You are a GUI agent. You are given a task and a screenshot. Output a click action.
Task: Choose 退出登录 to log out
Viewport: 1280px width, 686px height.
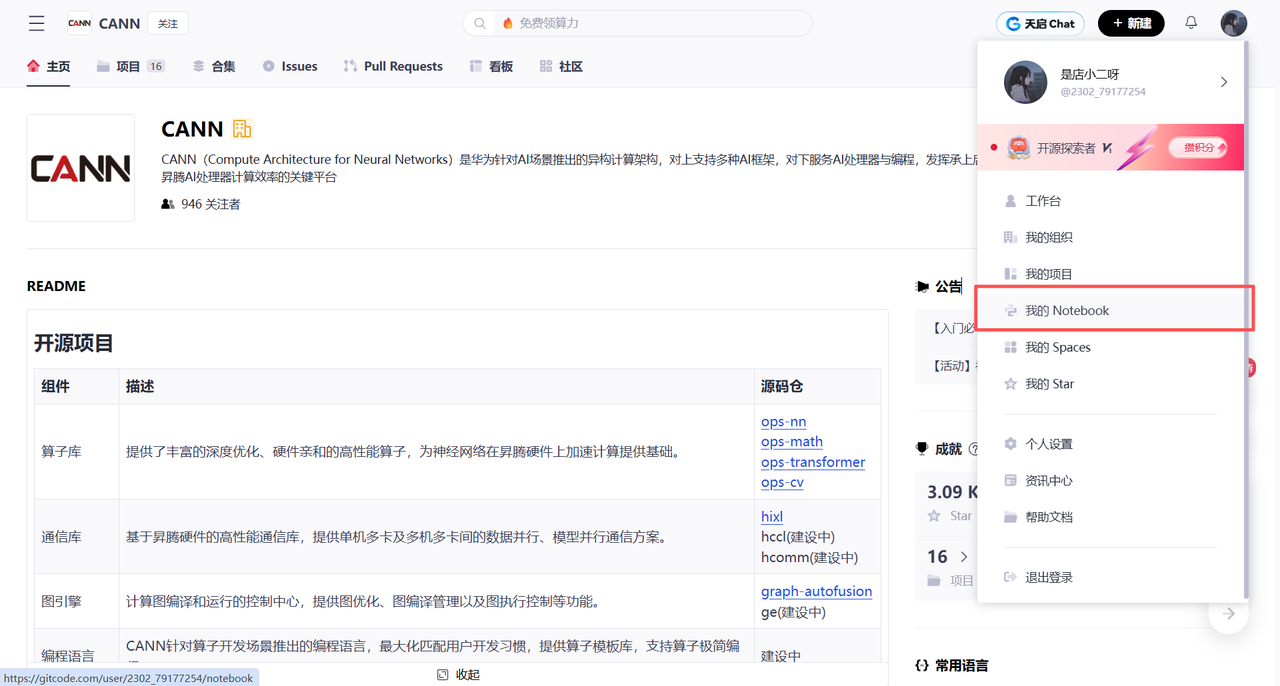click(x=1110, y=577)
